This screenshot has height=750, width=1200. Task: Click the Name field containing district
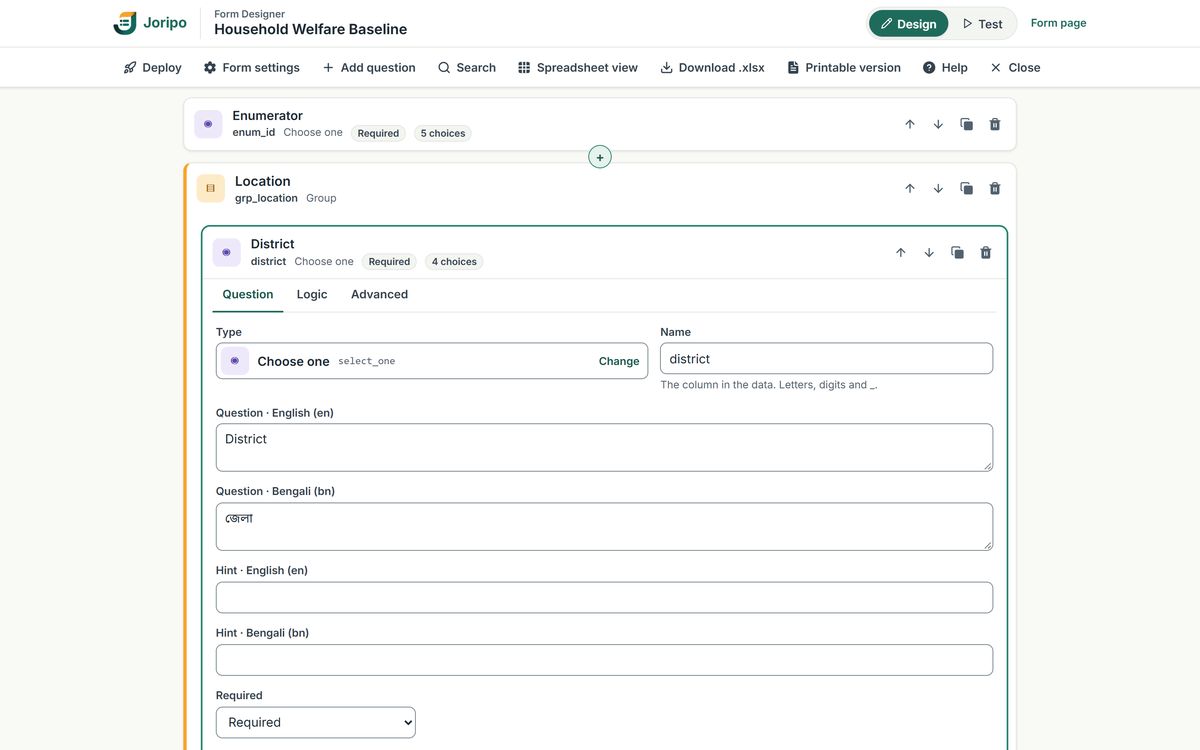click(827, 359)
